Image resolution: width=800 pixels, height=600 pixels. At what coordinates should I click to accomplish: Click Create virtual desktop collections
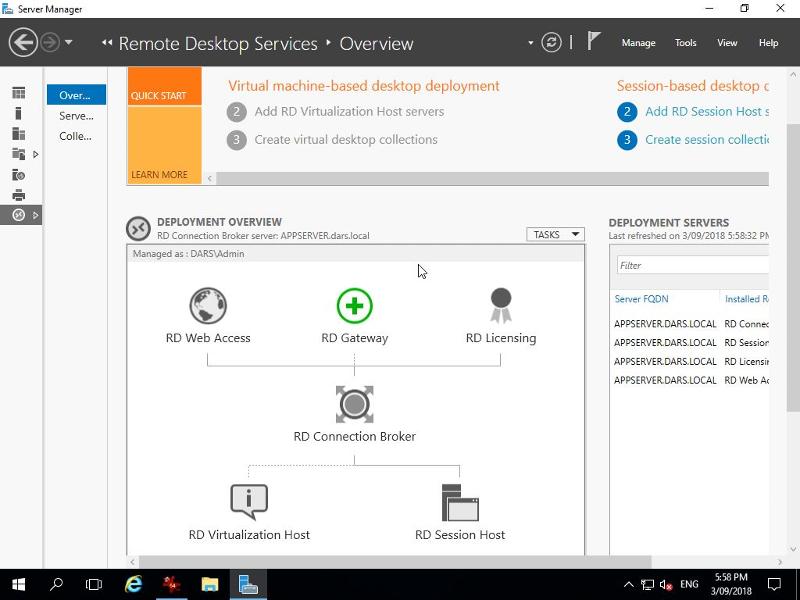pyautogui.click(x=346, y=139)
